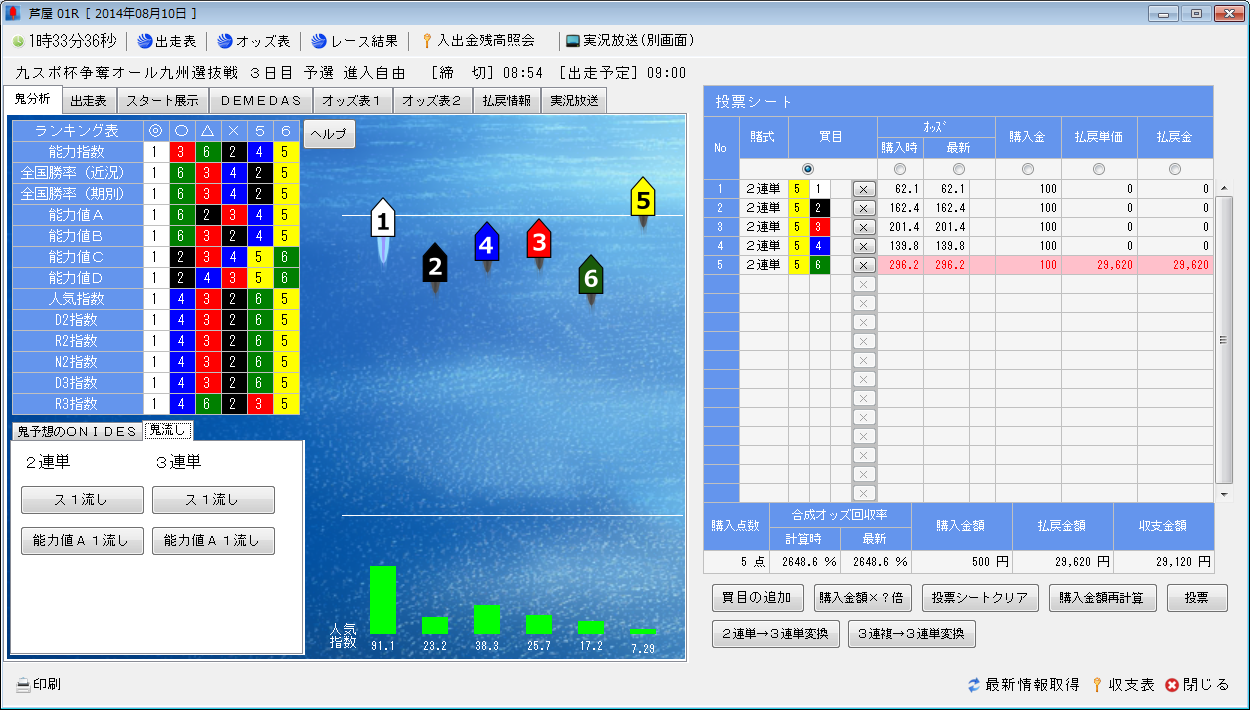Switch to the スタート展示 tab
1250x710 pixels.
click(163, 101)
